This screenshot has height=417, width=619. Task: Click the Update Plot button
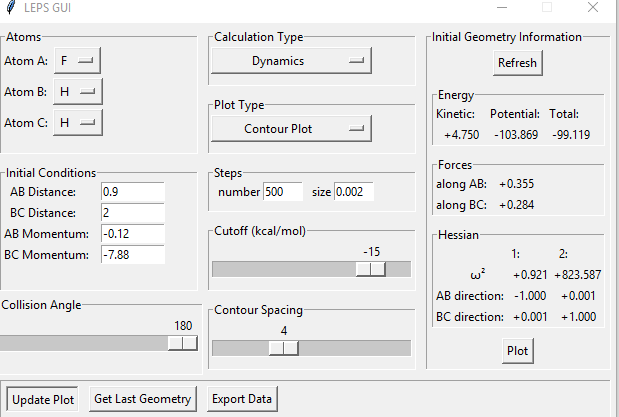tap(43, 399)
